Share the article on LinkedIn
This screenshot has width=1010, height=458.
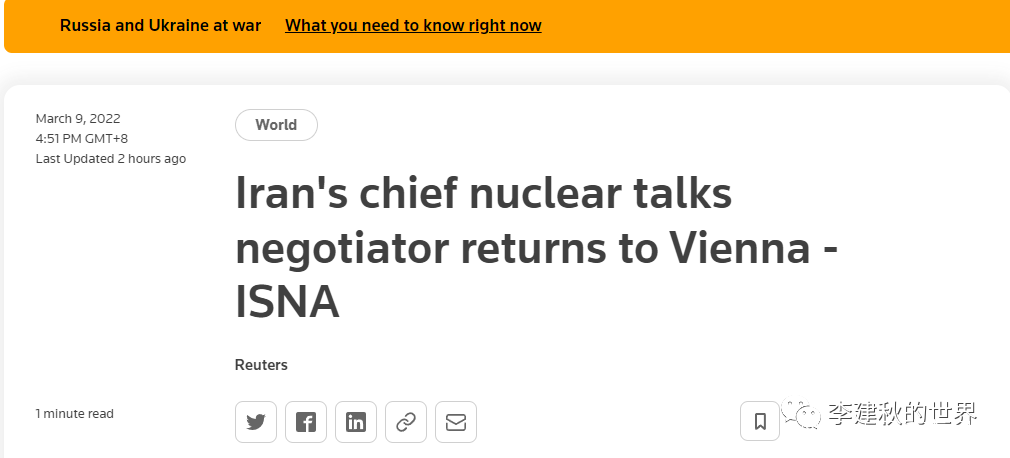(x=356, y=422)
